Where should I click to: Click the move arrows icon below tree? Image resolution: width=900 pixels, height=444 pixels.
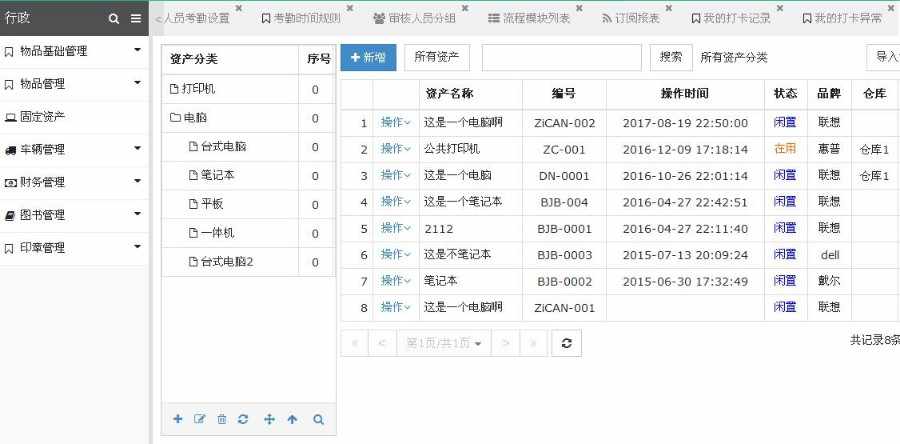point(269,419)
